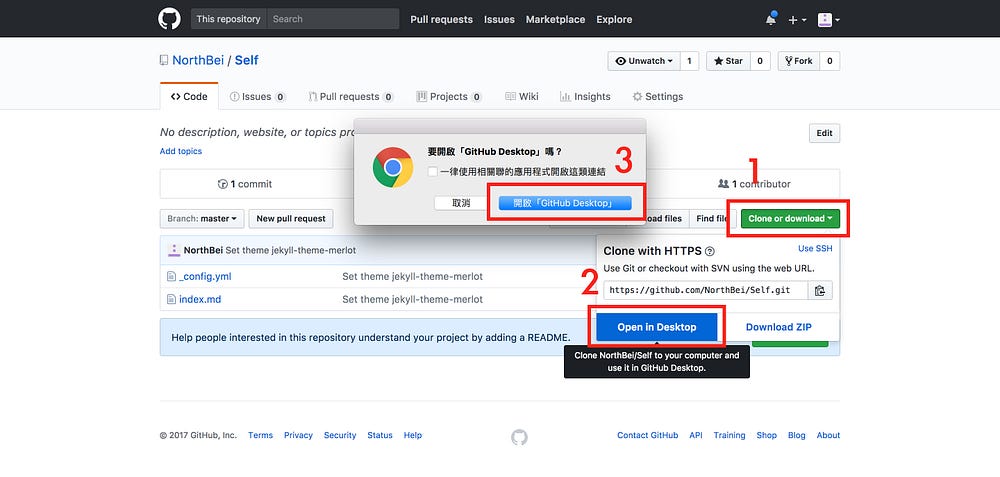This screenshot has height=477, width=1000.
Task: Open footer Security link
Action: 340,435
